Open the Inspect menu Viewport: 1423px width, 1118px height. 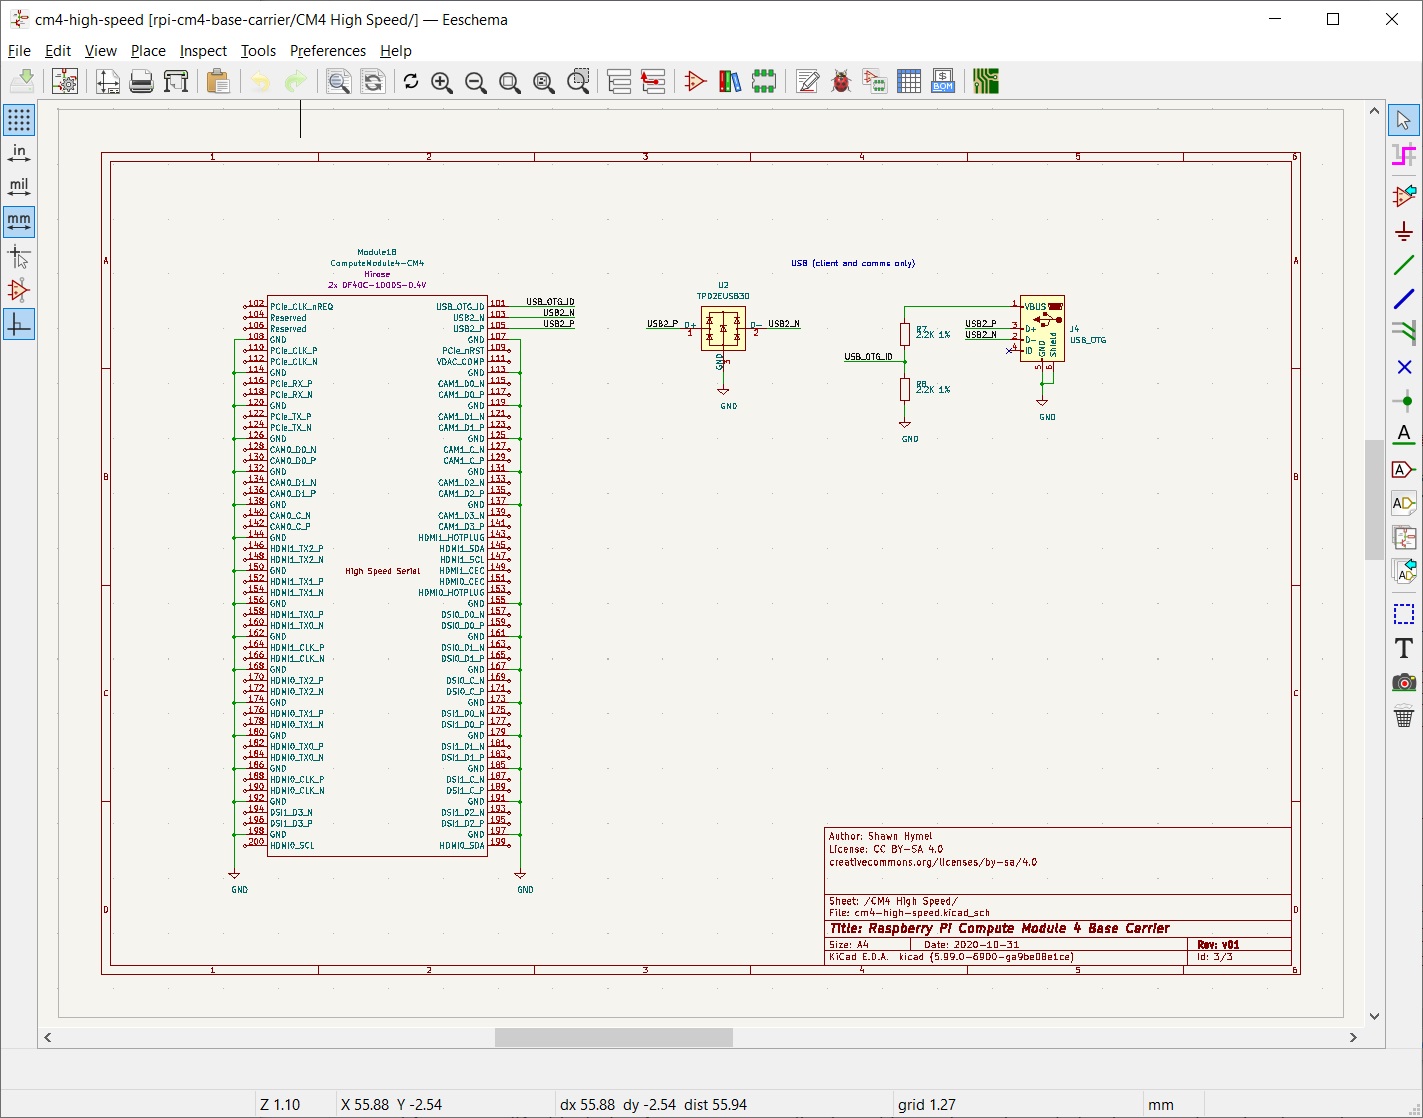(203, 50)
